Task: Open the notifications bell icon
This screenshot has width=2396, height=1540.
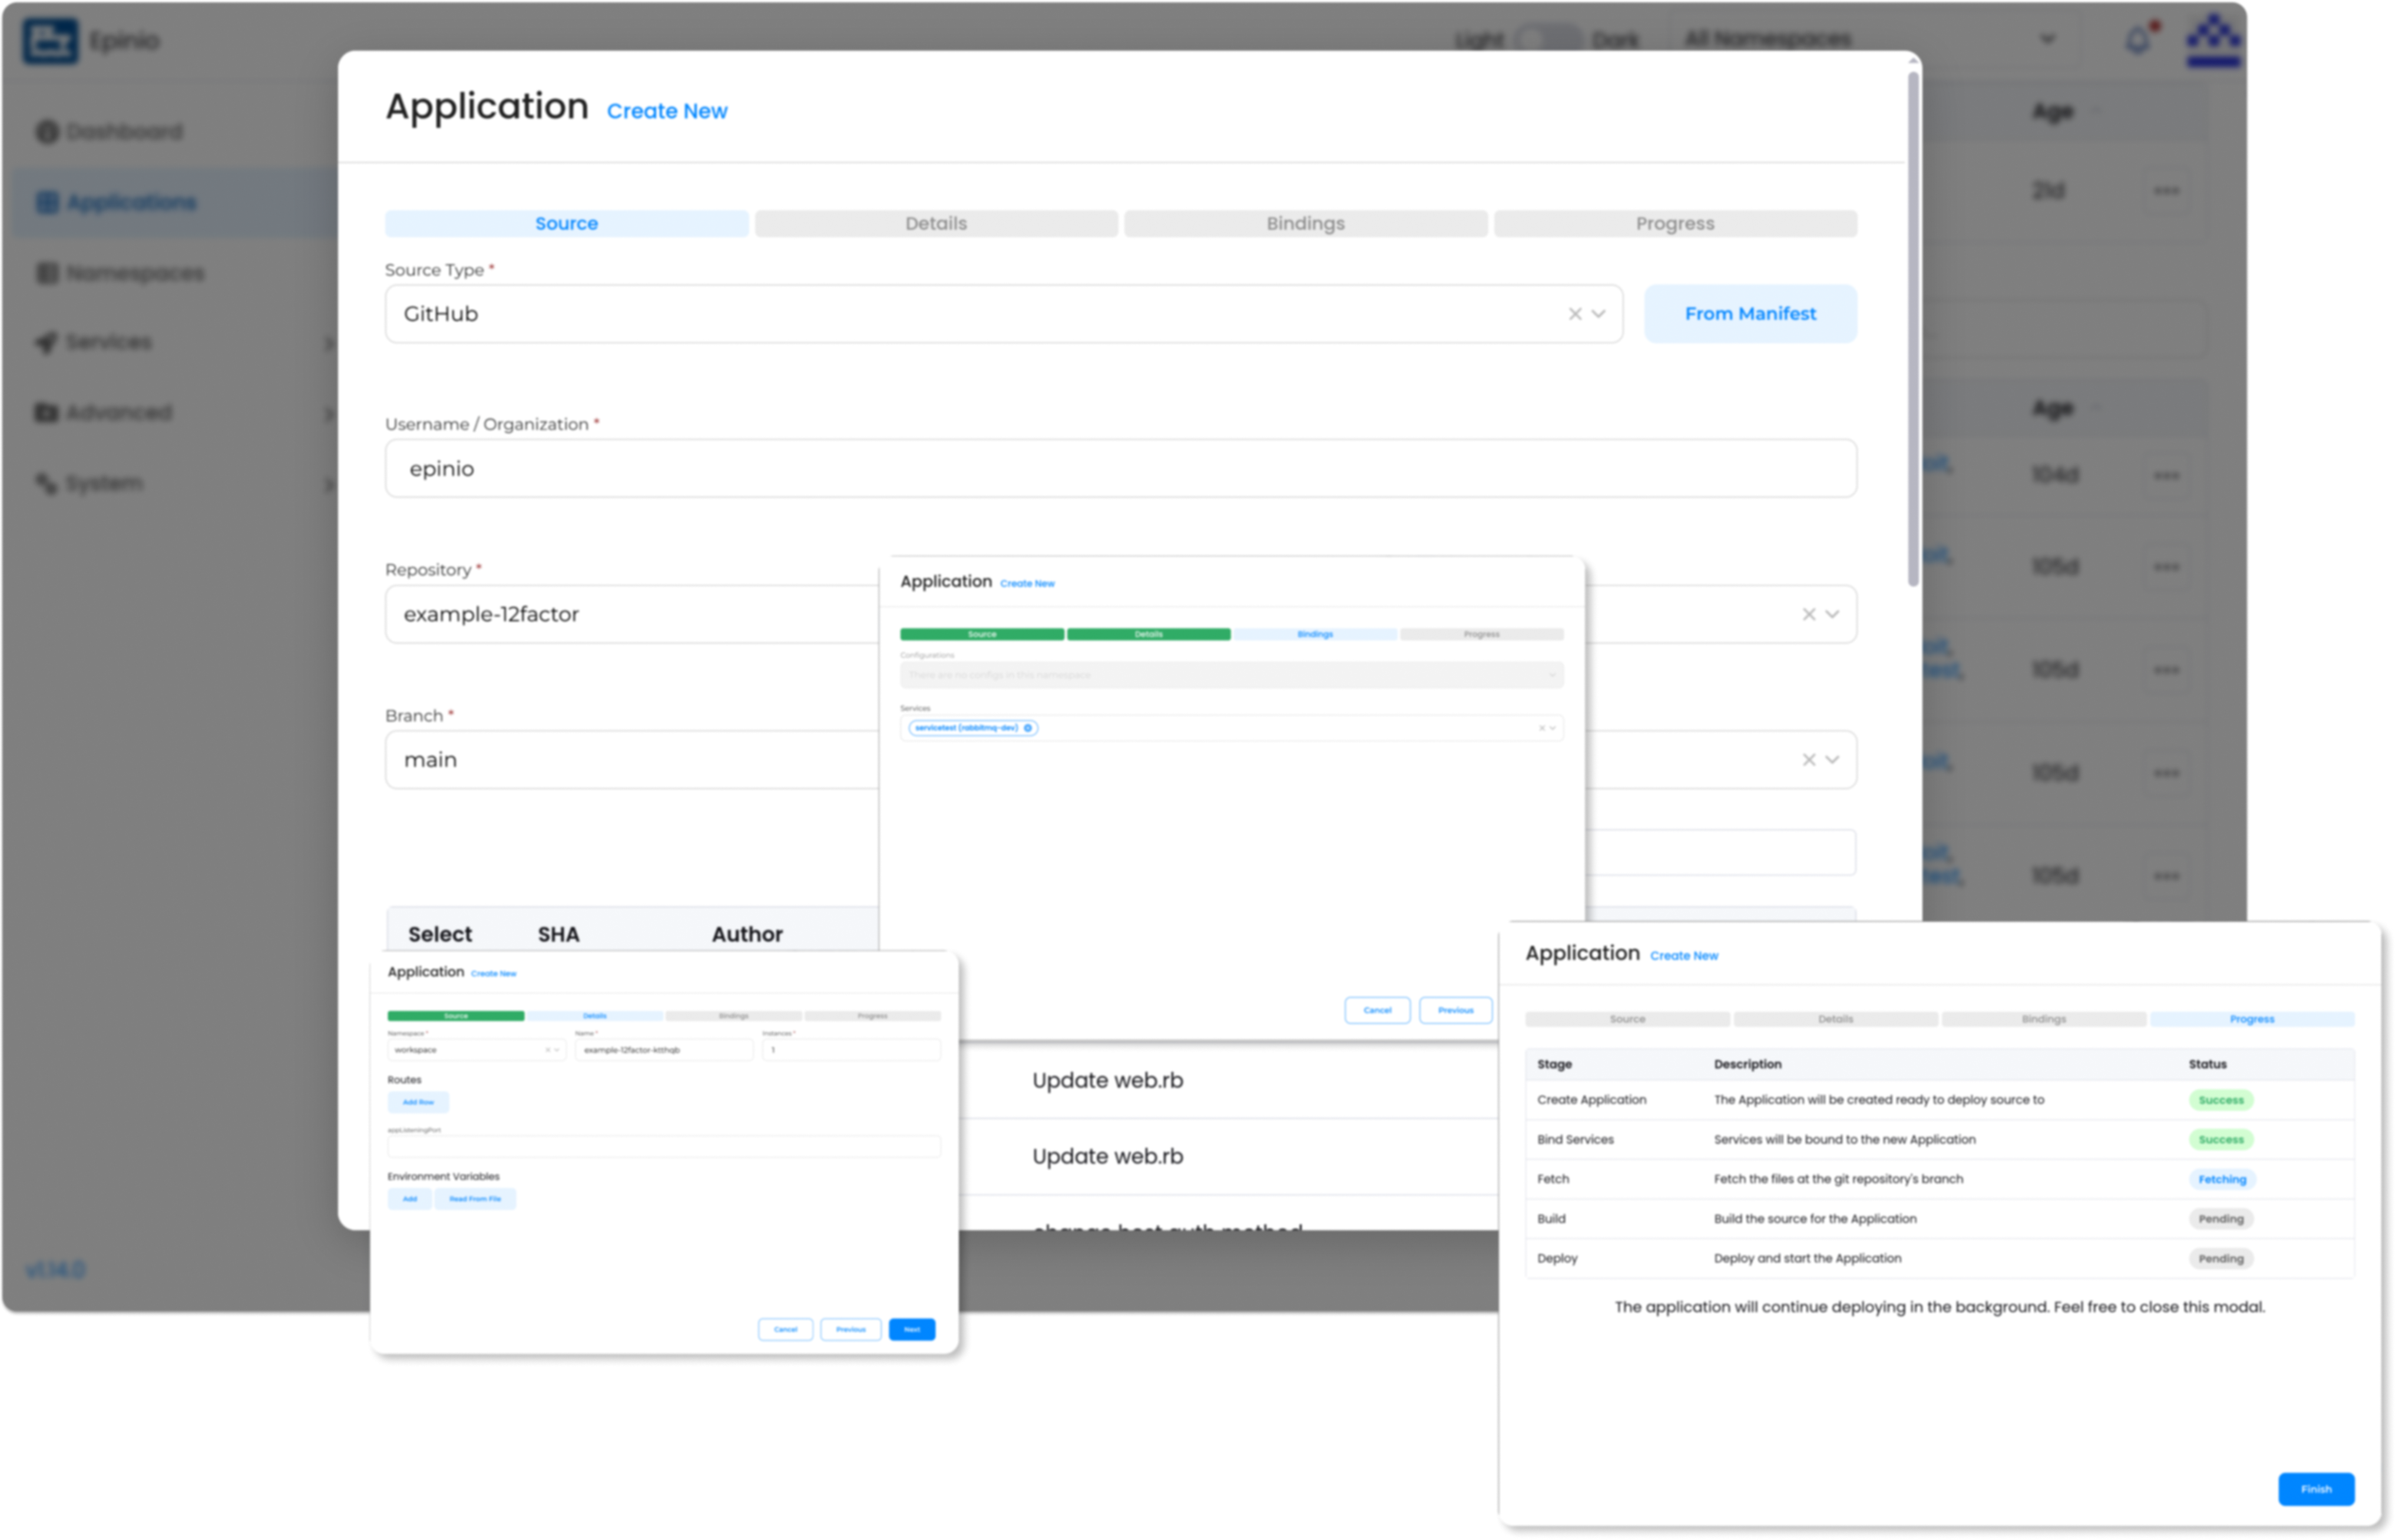Action: point(2136,41)
